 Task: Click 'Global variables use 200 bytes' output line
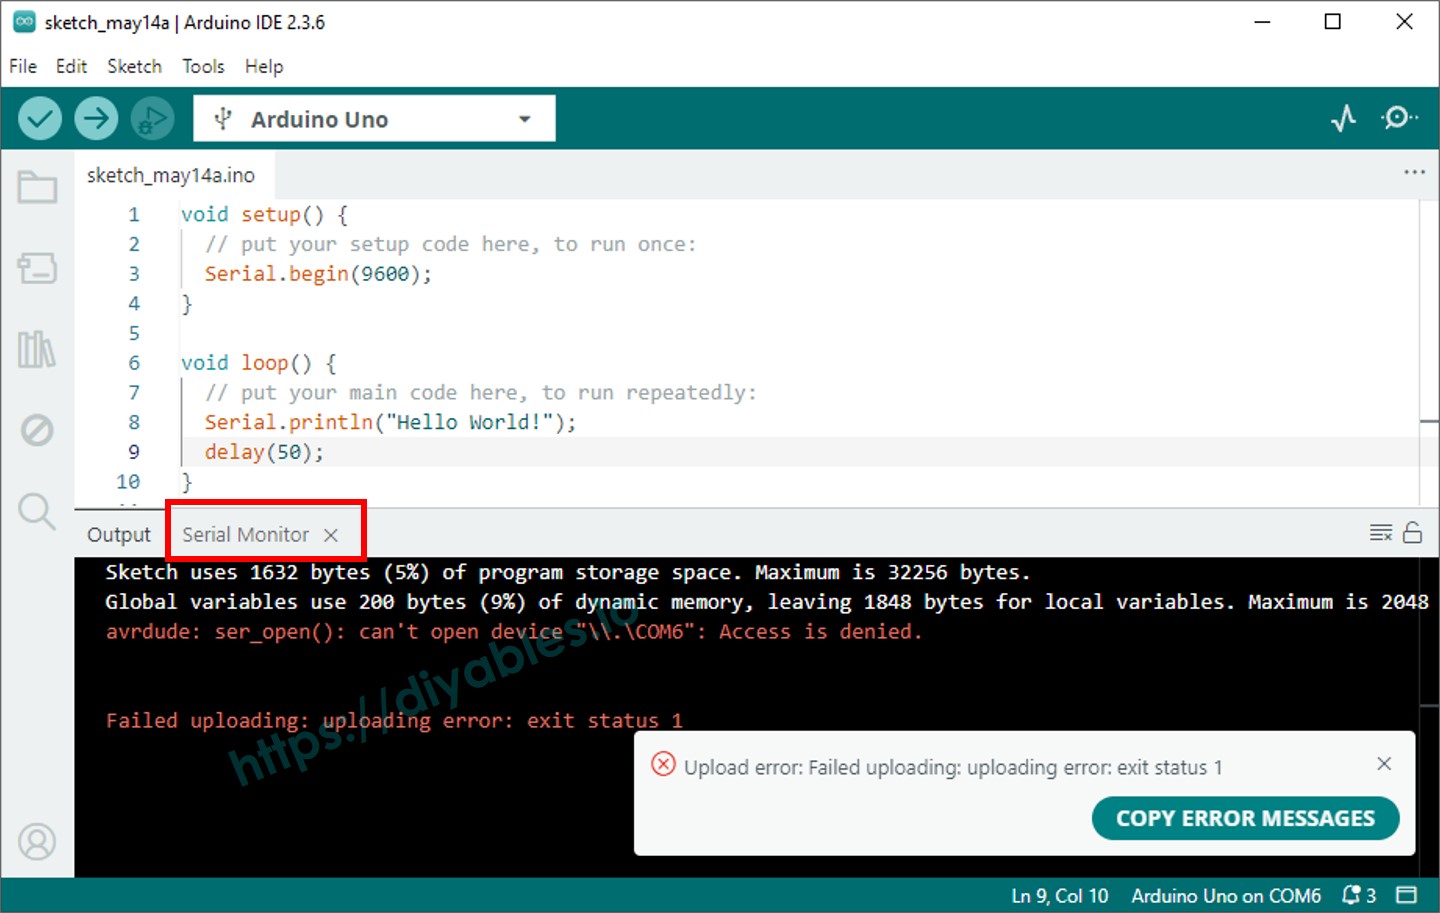pos(766,602)
